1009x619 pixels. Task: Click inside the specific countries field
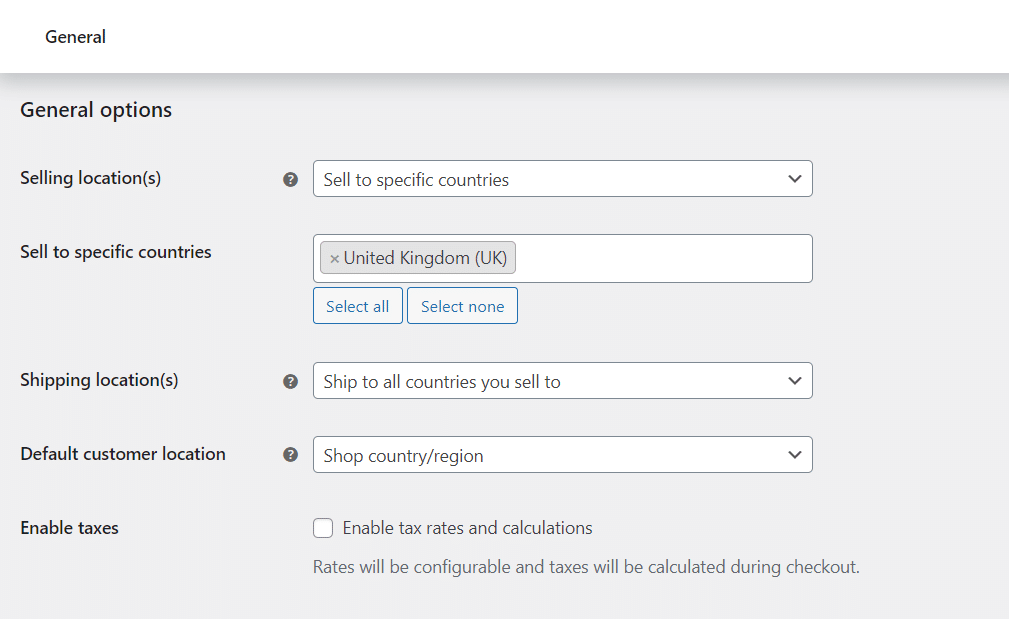650,258
